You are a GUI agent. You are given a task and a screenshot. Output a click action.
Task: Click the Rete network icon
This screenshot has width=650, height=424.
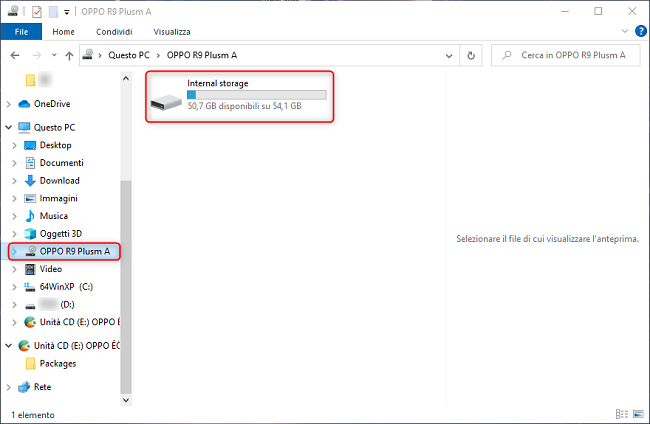[24, 387]
